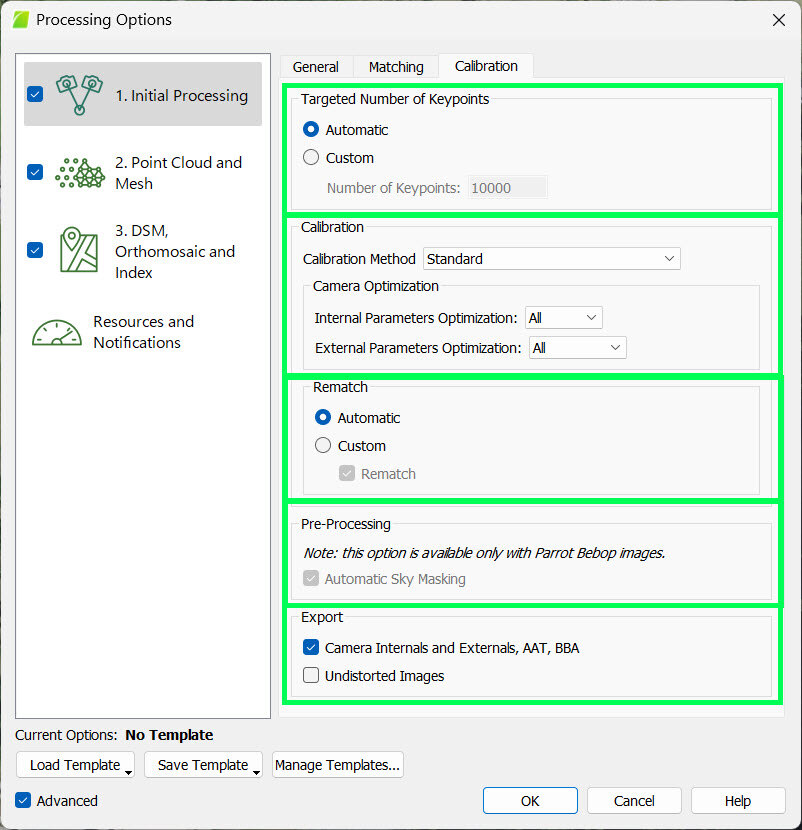Select Custom under the Rematch section
This screenshot has width=802, height=830.
322,445
